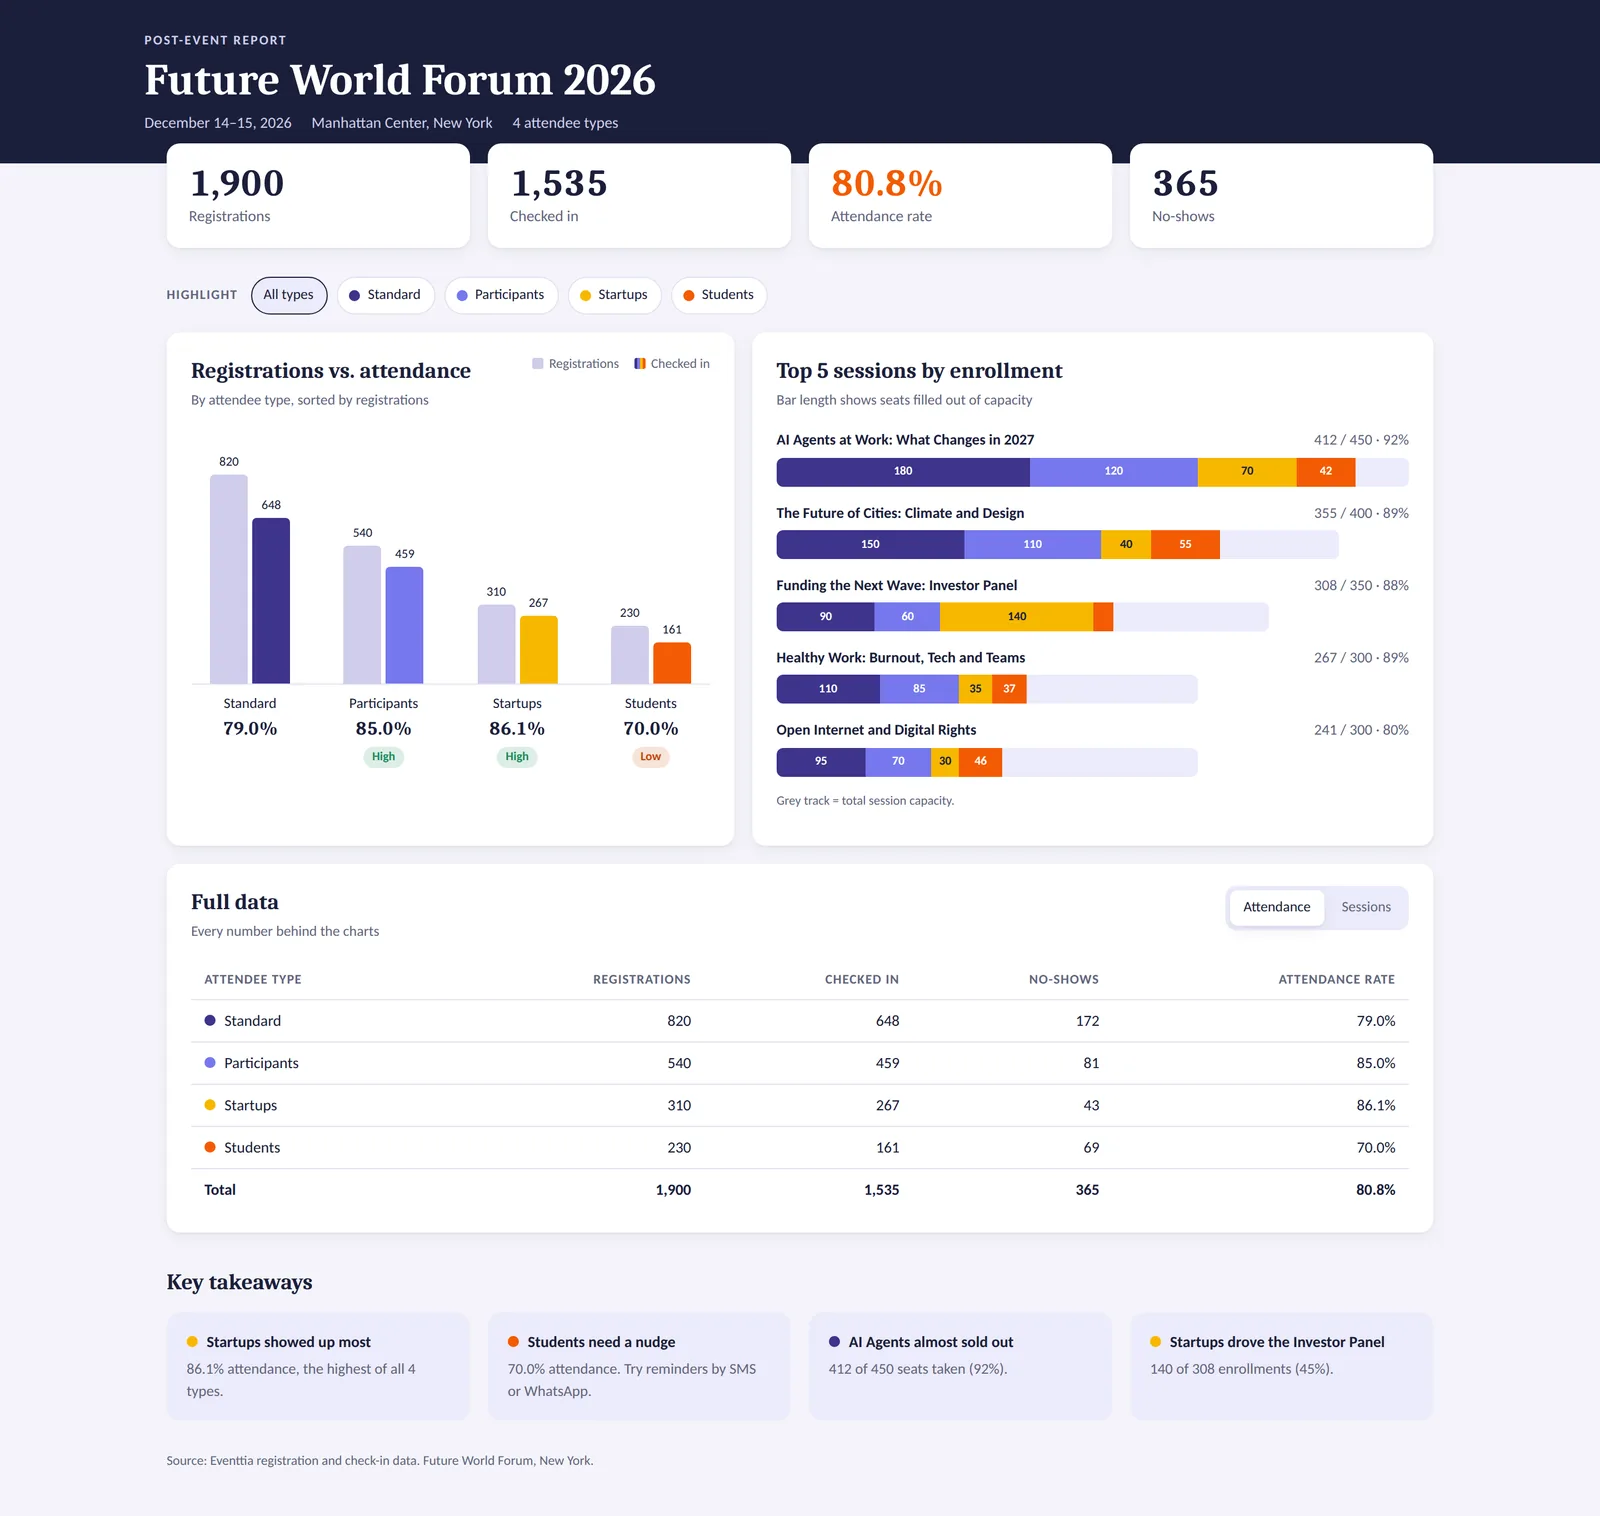Click session title The Future of Cities
The height and width of the screenshot is (1516, 1600).
(x=900, y=513)
